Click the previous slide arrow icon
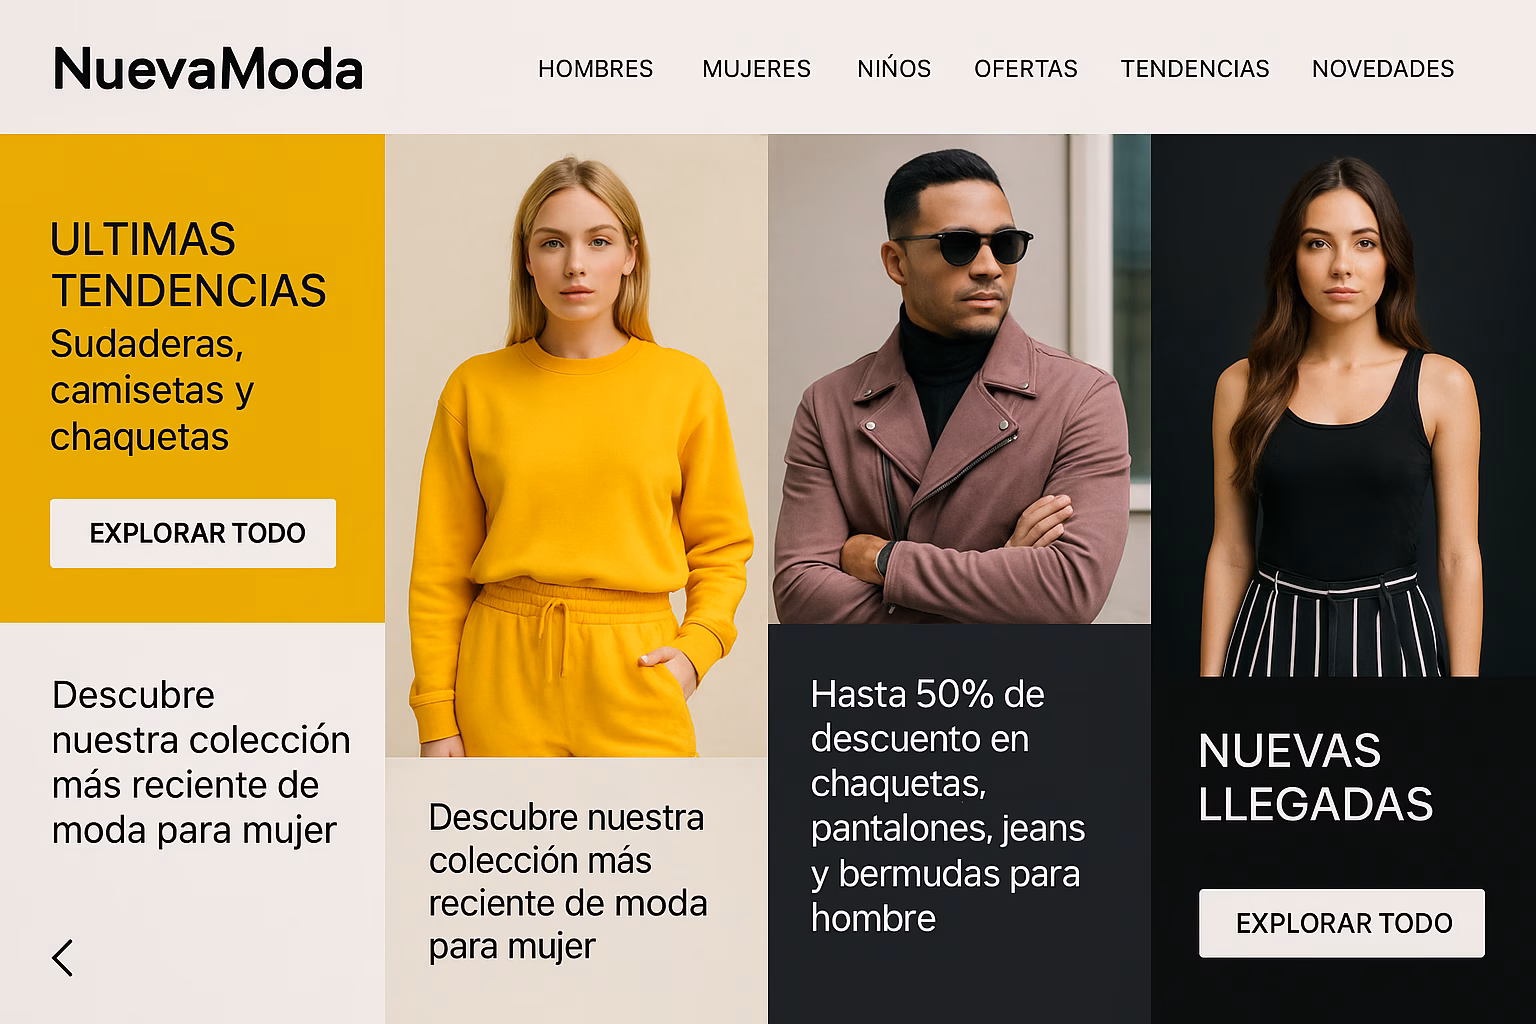This screenshot has height=1024, width=1536. tap(63, 957)
